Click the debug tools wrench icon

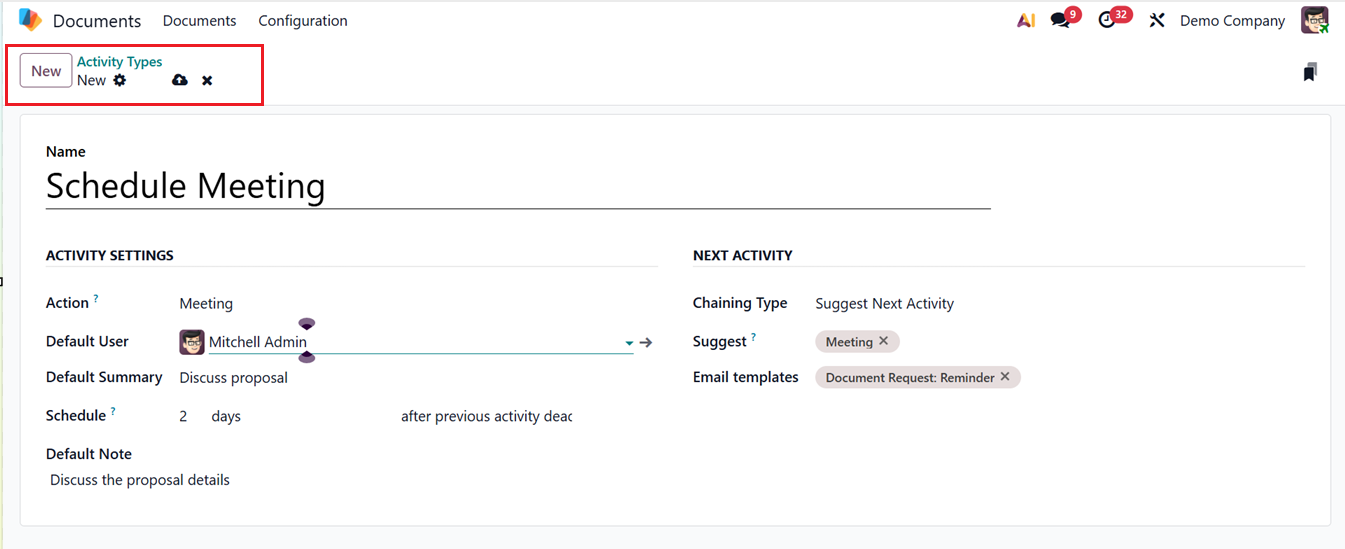pyautogui.click(x=1157, y=20)
